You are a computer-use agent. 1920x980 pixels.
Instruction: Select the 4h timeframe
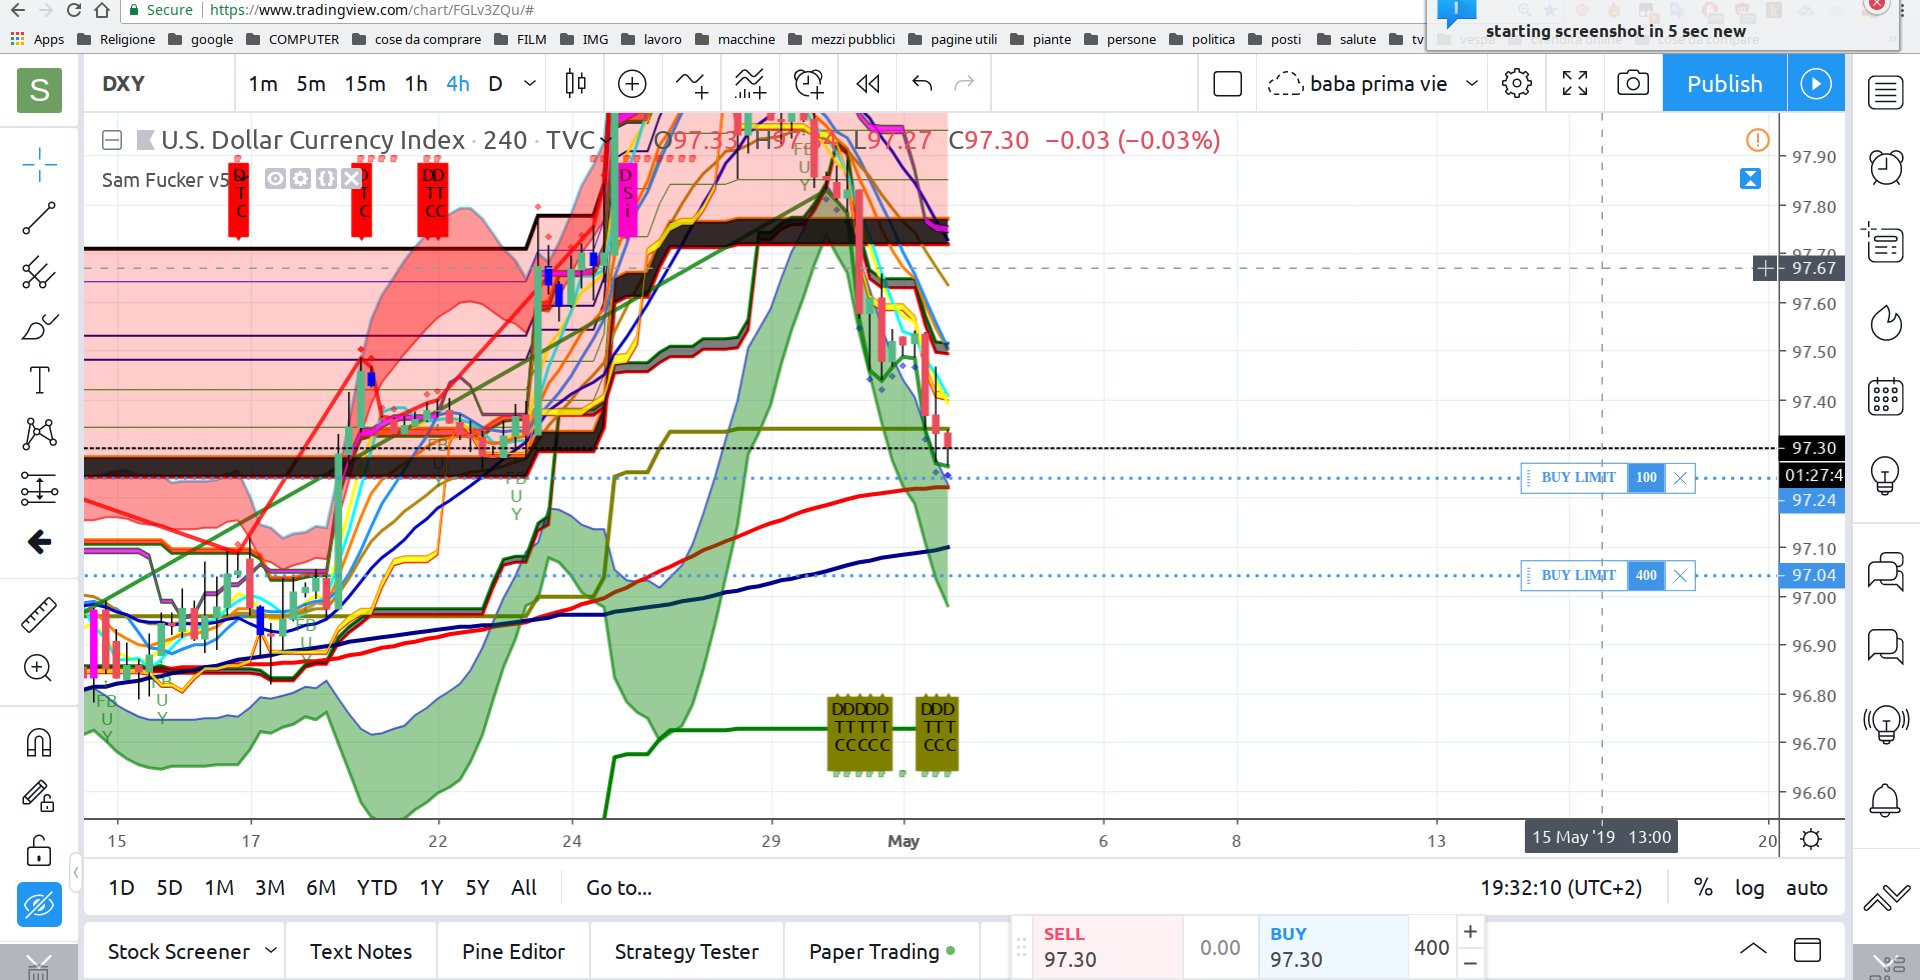point(458,84)
